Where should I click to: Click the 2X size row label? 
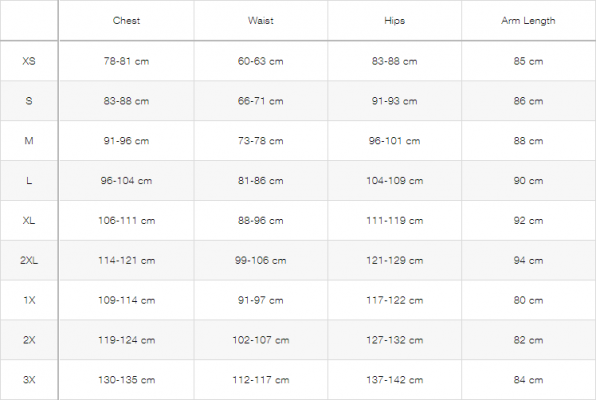tap(29, 340)
